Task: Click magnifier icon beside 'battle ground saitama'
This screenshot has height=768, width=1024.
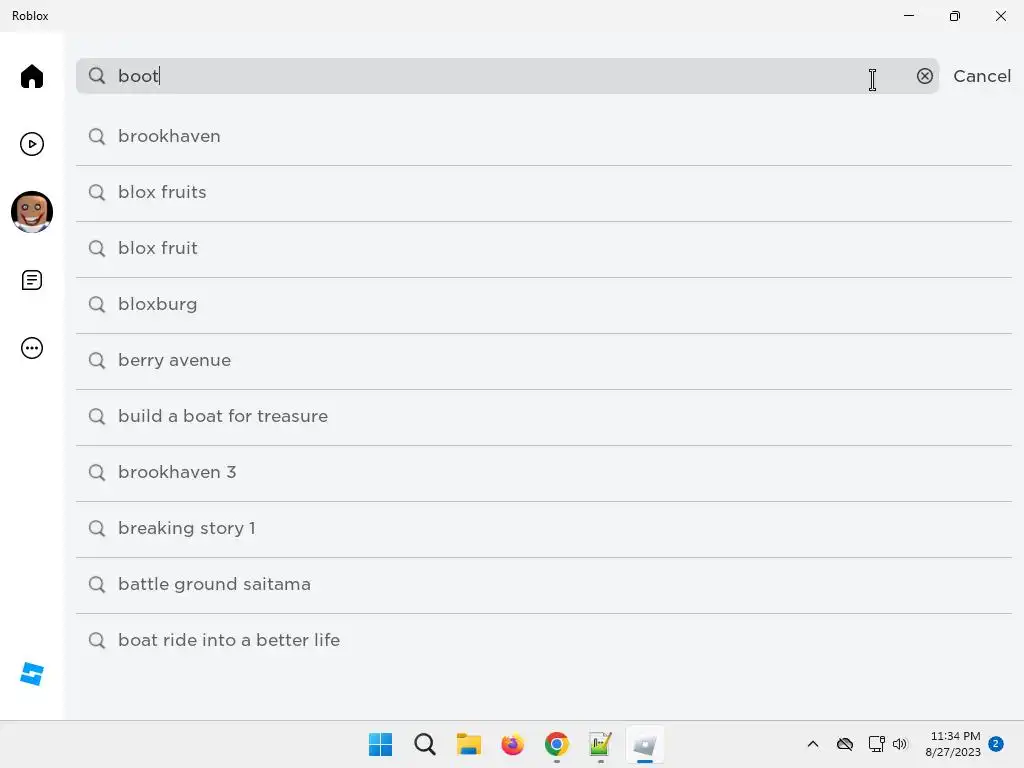Action: click(x=97, y=584)
